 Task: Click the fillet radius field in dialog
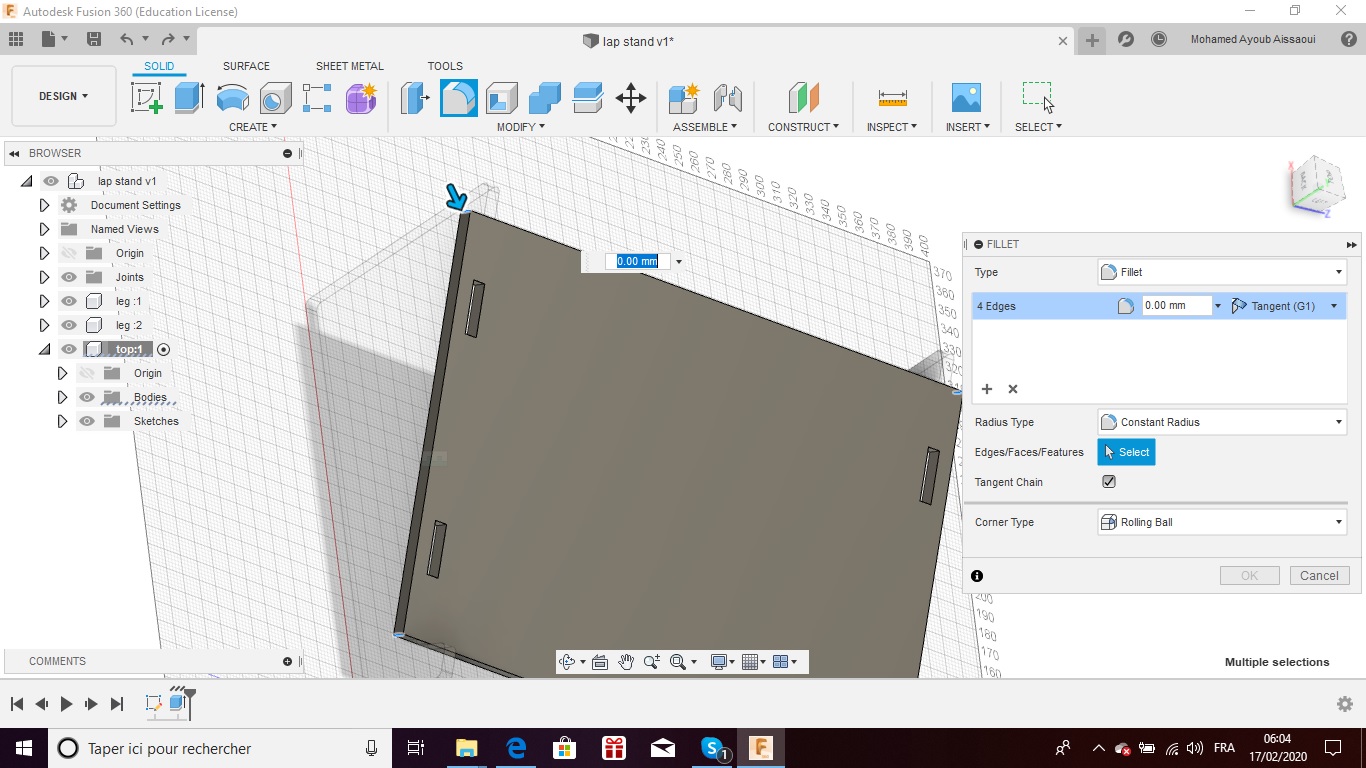(1176, 306)
